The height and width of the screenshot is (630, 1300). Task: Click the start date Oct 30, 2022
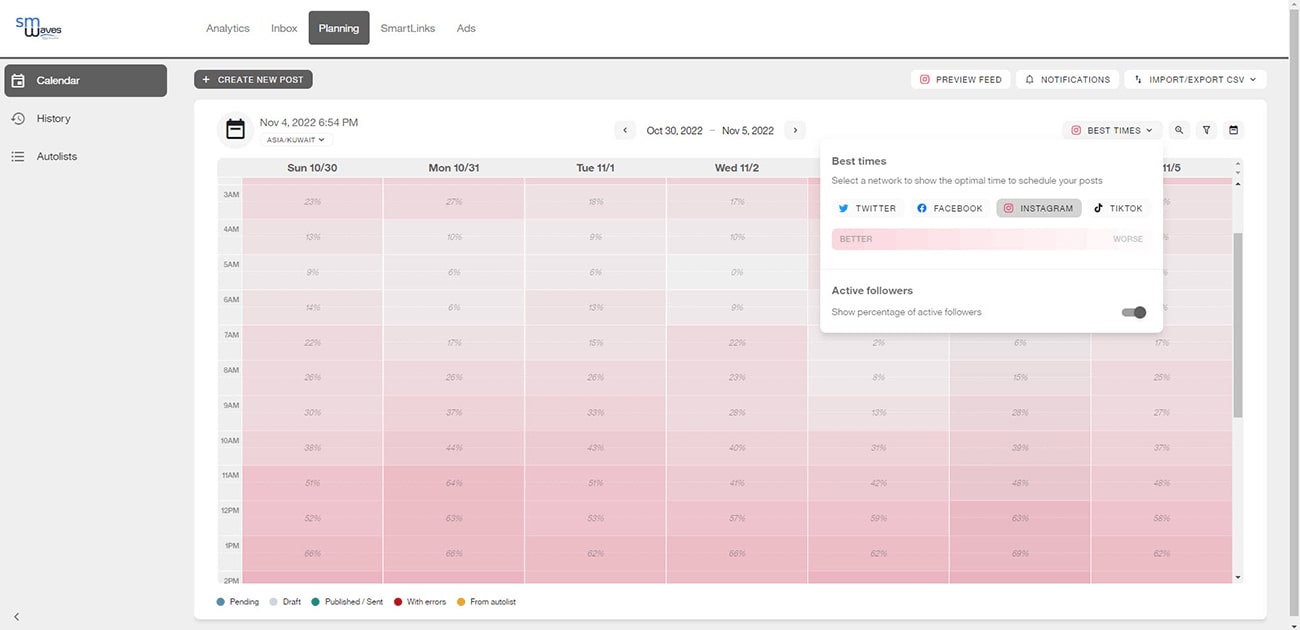click(x=675, y=131)
